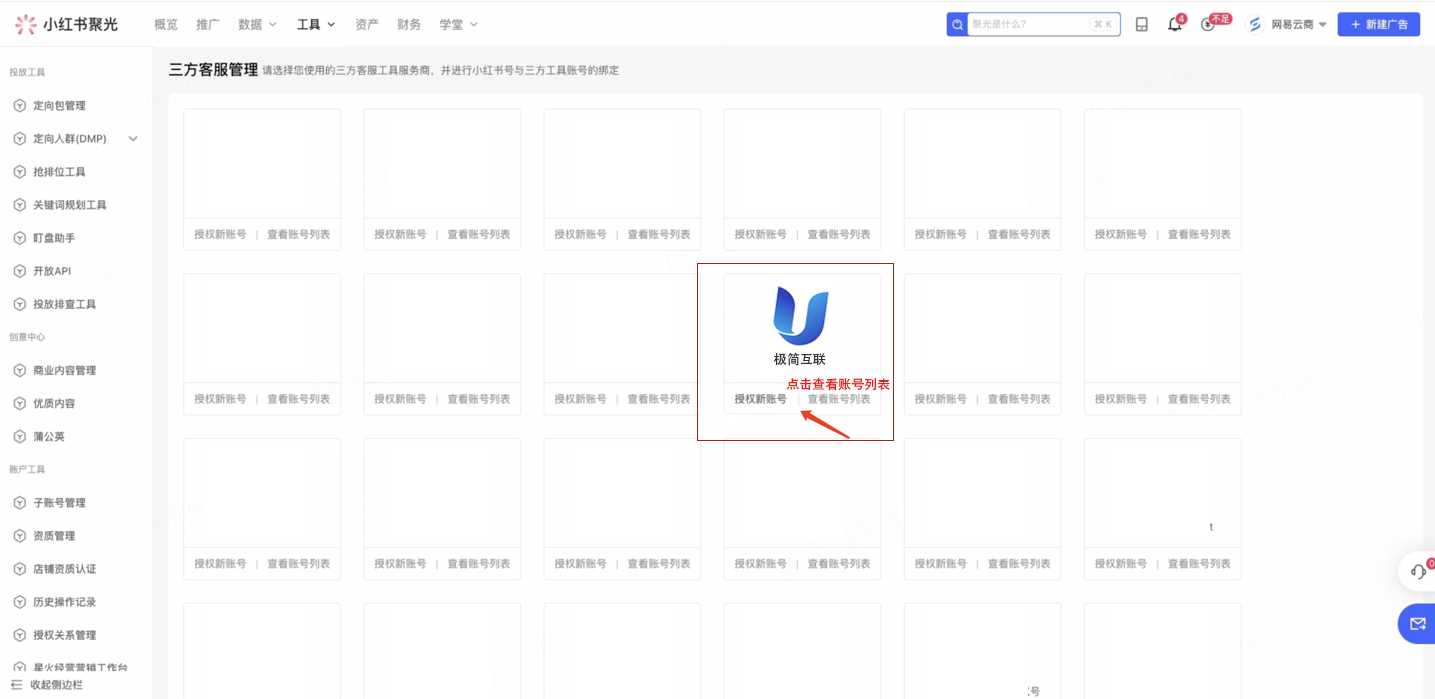Click the 新建广告 button
This screenshot has width=1435, height=699.
[1378, 24]
